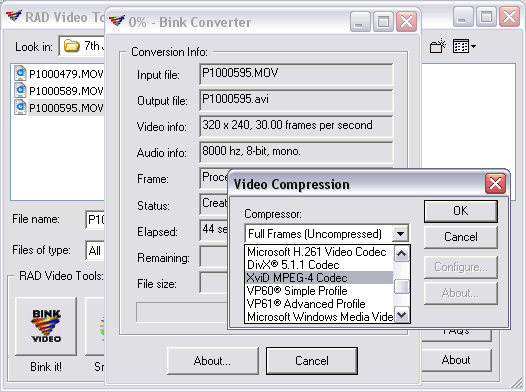Click the Video info field

[296, 126]
